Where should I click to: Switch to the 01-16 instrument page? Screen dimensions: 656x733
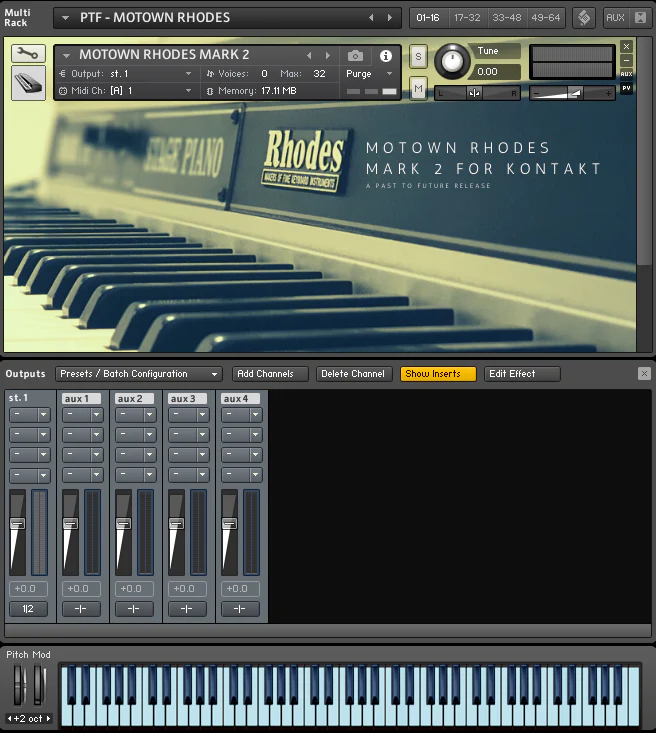pos(428,18)
